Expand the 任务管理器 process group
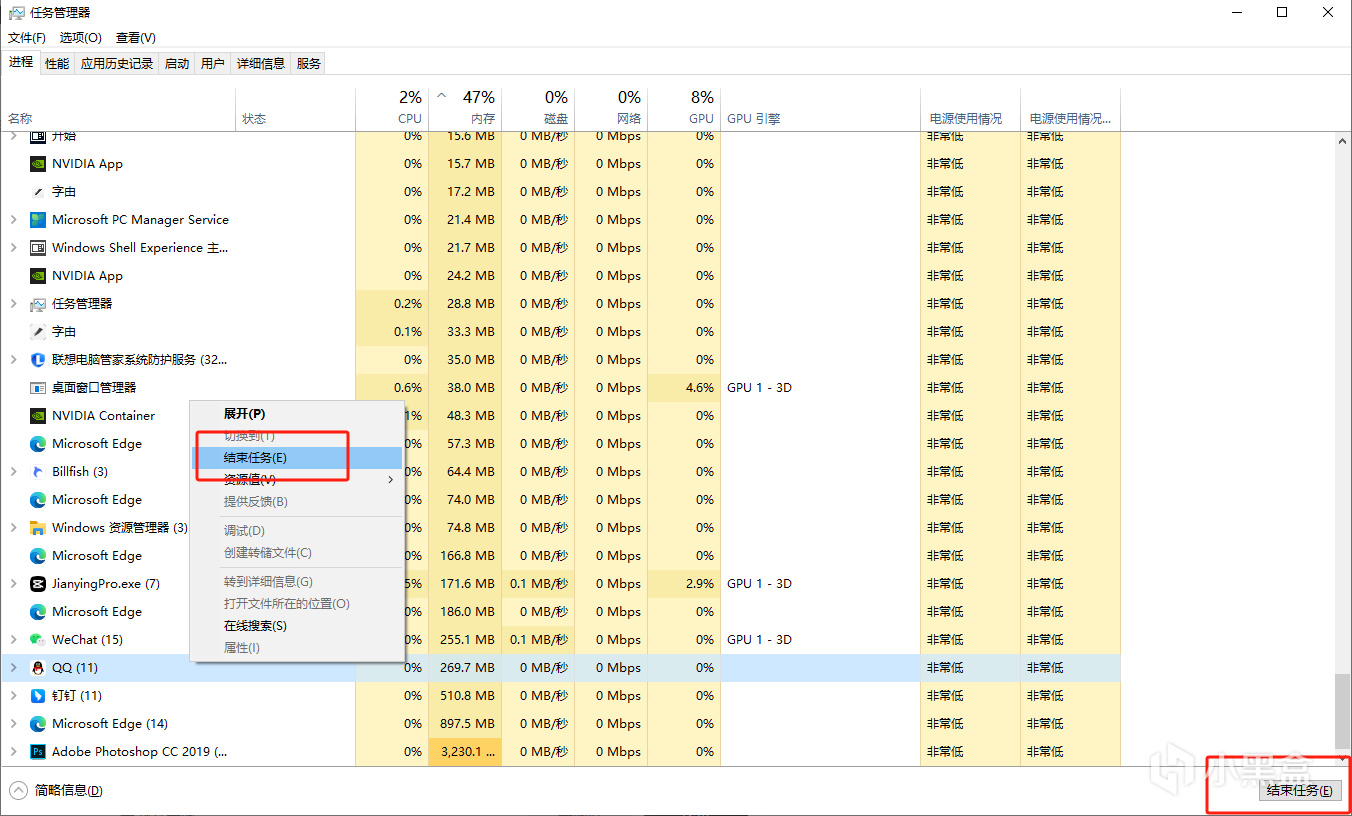 13,304
